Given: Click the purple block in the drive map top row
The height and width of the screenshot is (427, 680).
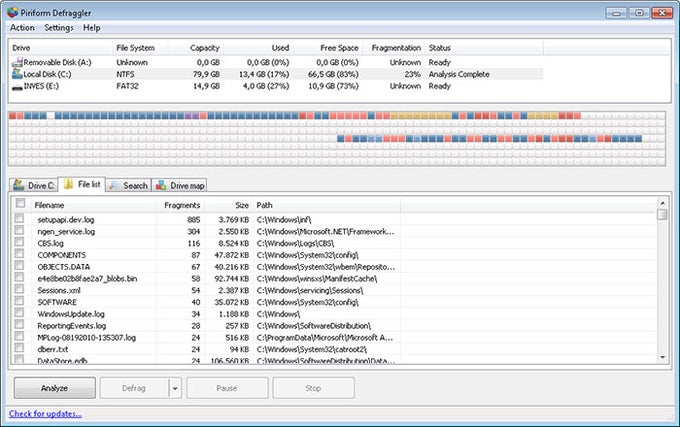Looking at the screenshot, I should pos(188,116).
